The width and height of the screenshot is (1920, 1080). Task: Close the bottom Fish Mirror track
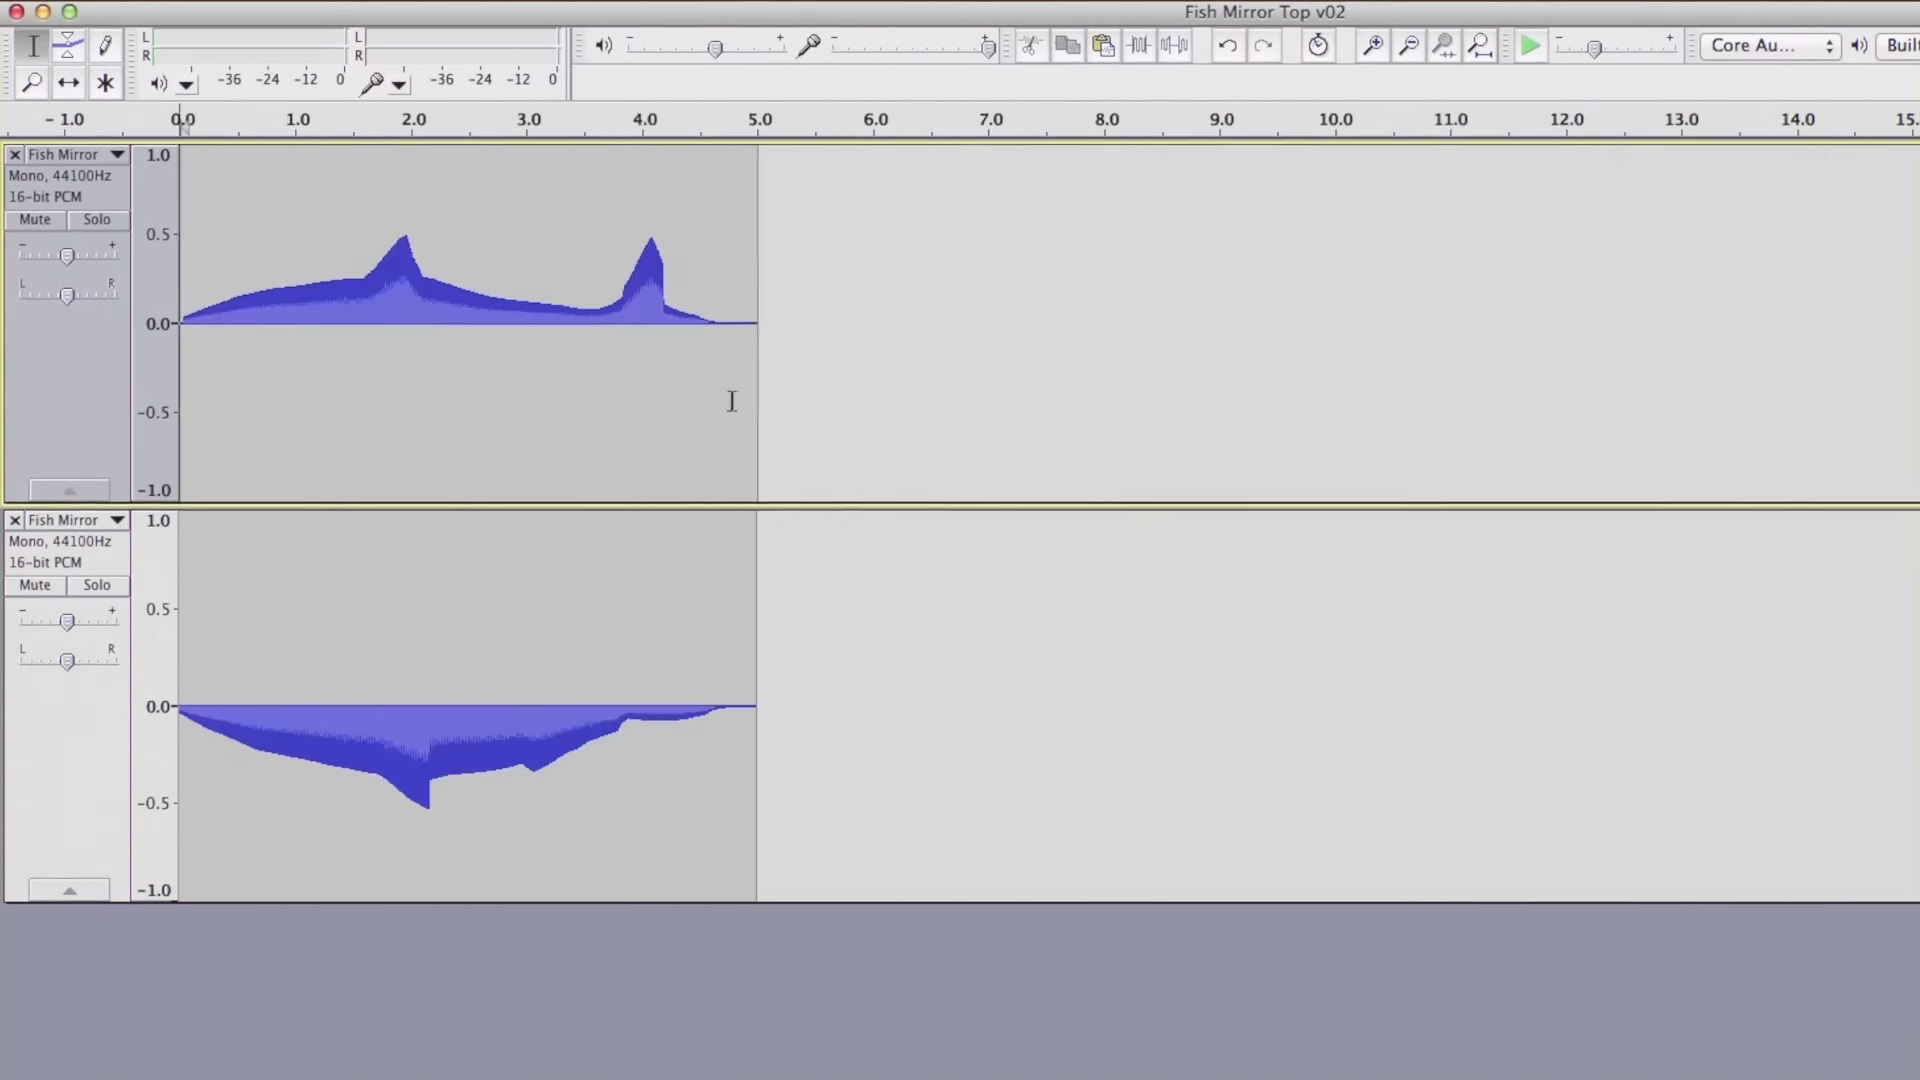(15, 521)
